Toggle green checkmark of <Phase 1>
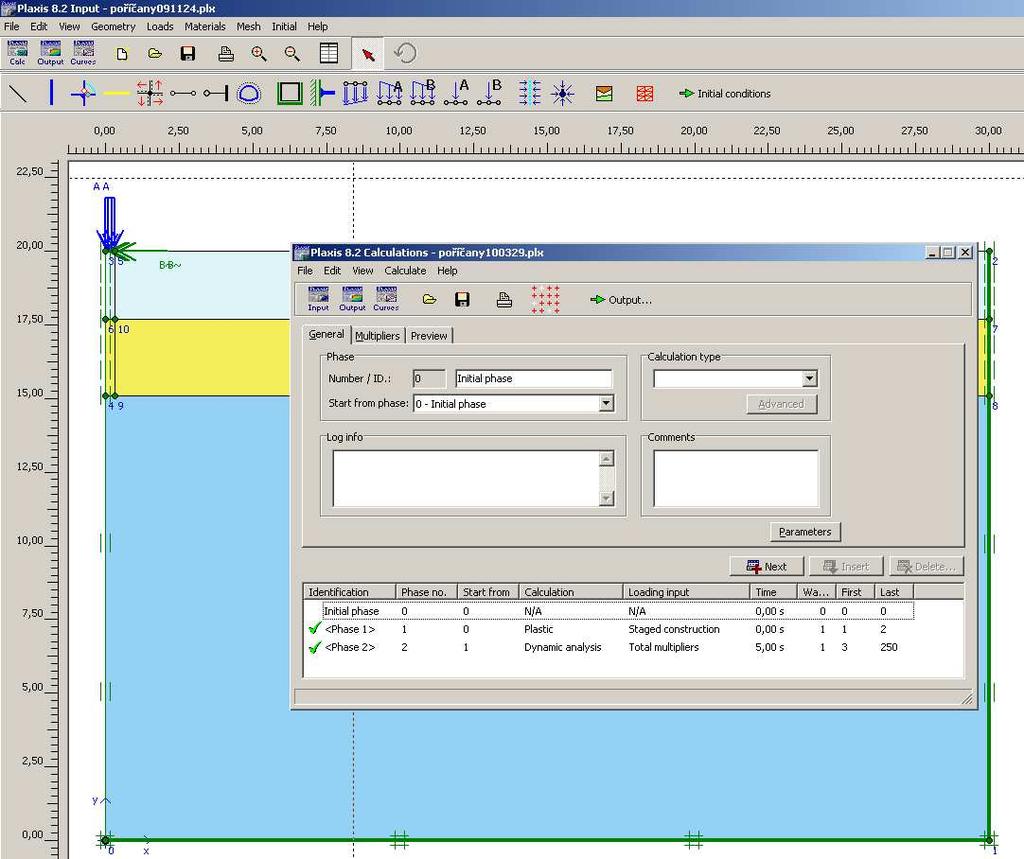The height and width of the screenshot is (859, 1024). [x=315, y=628]
